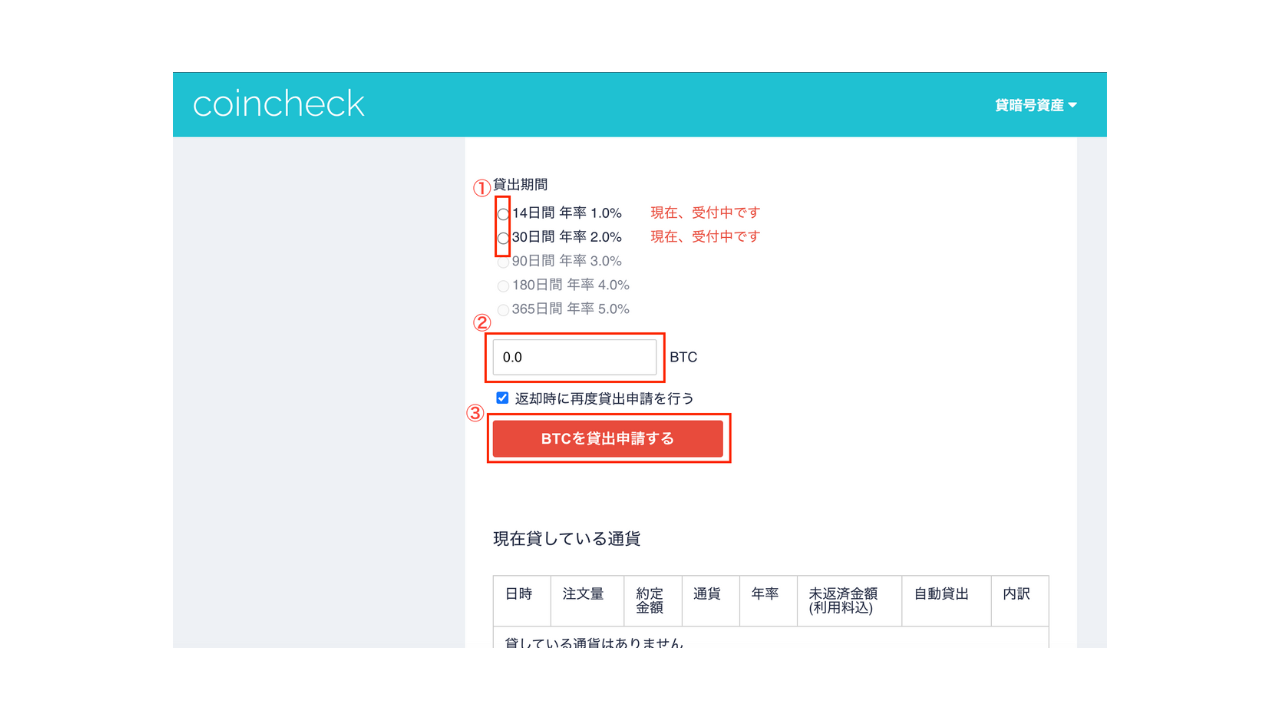Image resolution: width=1280 pixels, height=720 pixels.
Task: Click the 内訳 column header
Action: tap(1018, 593)
